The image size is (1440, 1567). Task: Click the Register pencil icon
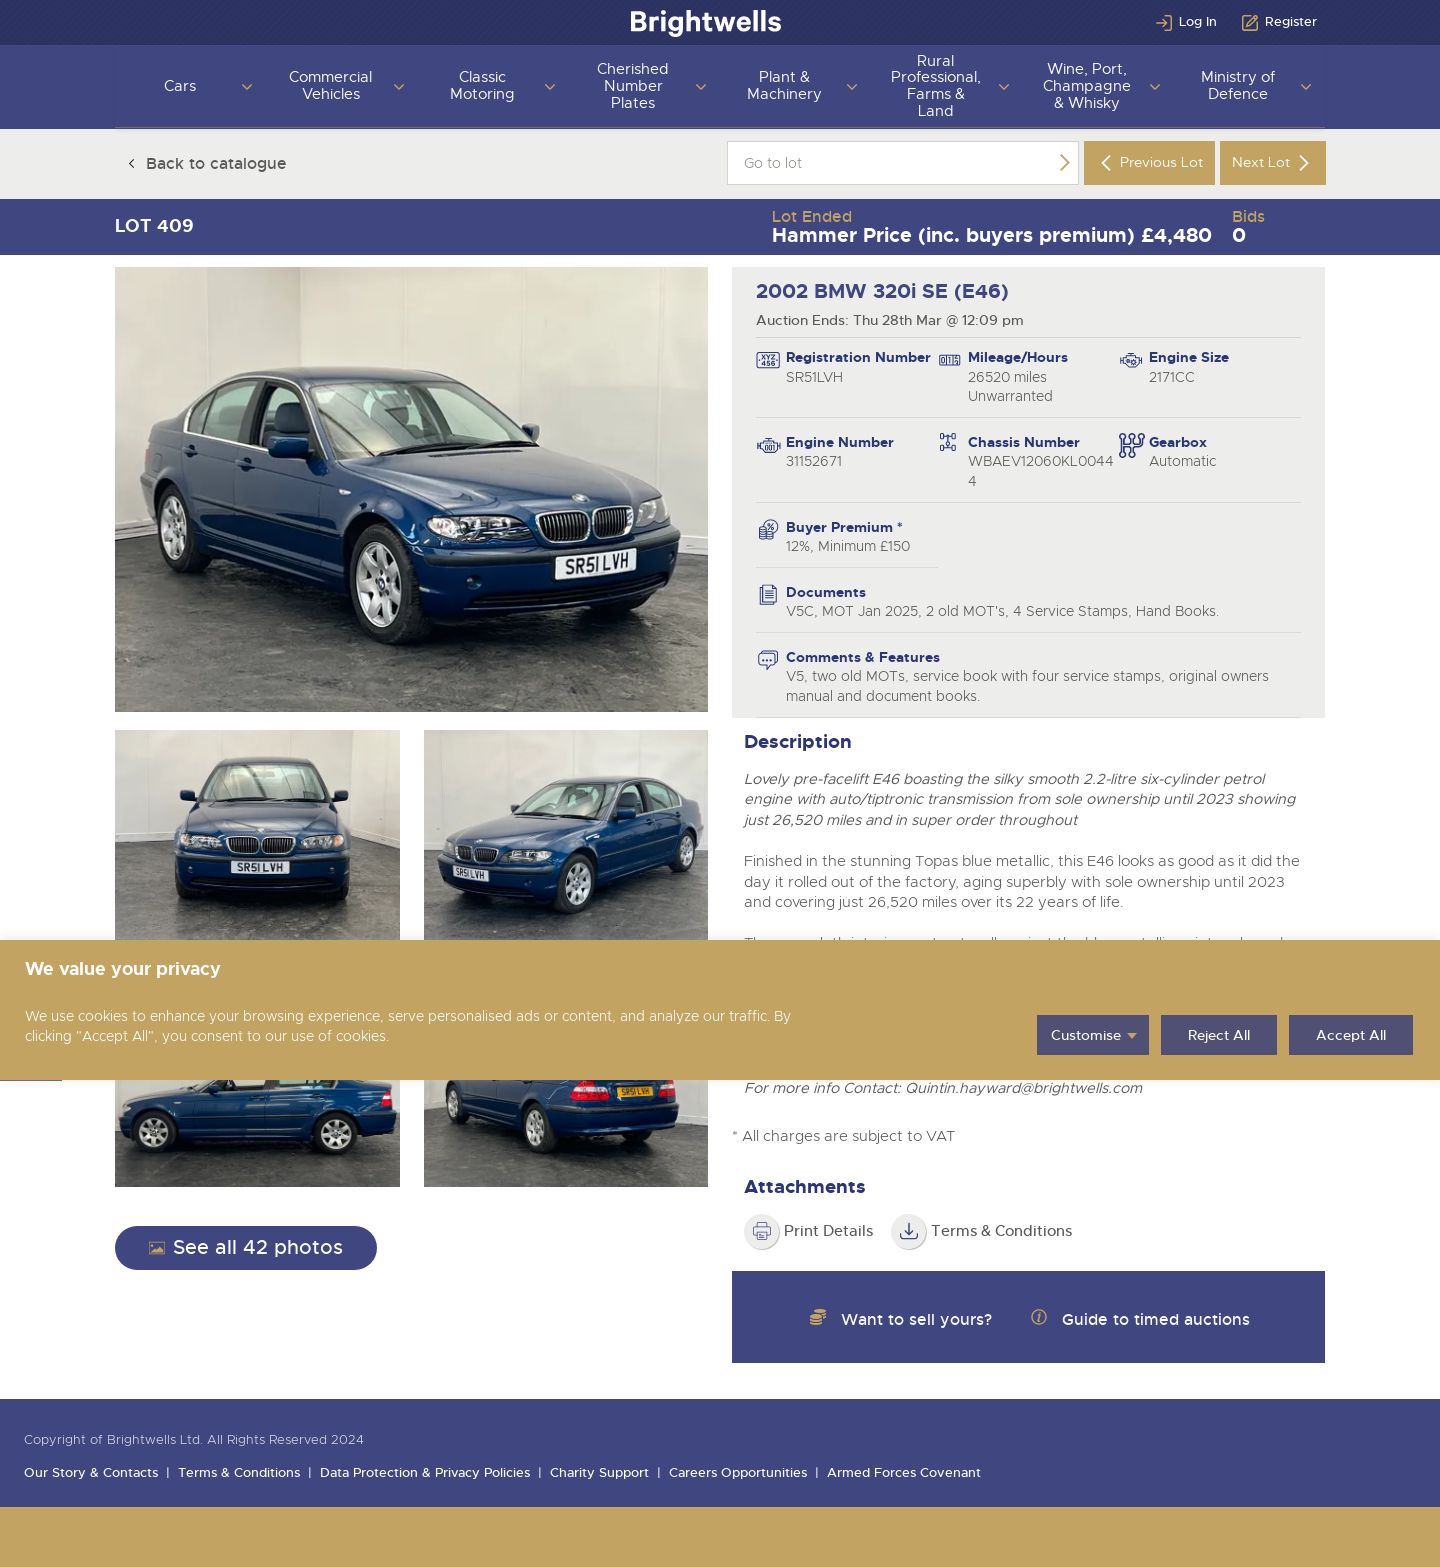tap(1250, 22)
